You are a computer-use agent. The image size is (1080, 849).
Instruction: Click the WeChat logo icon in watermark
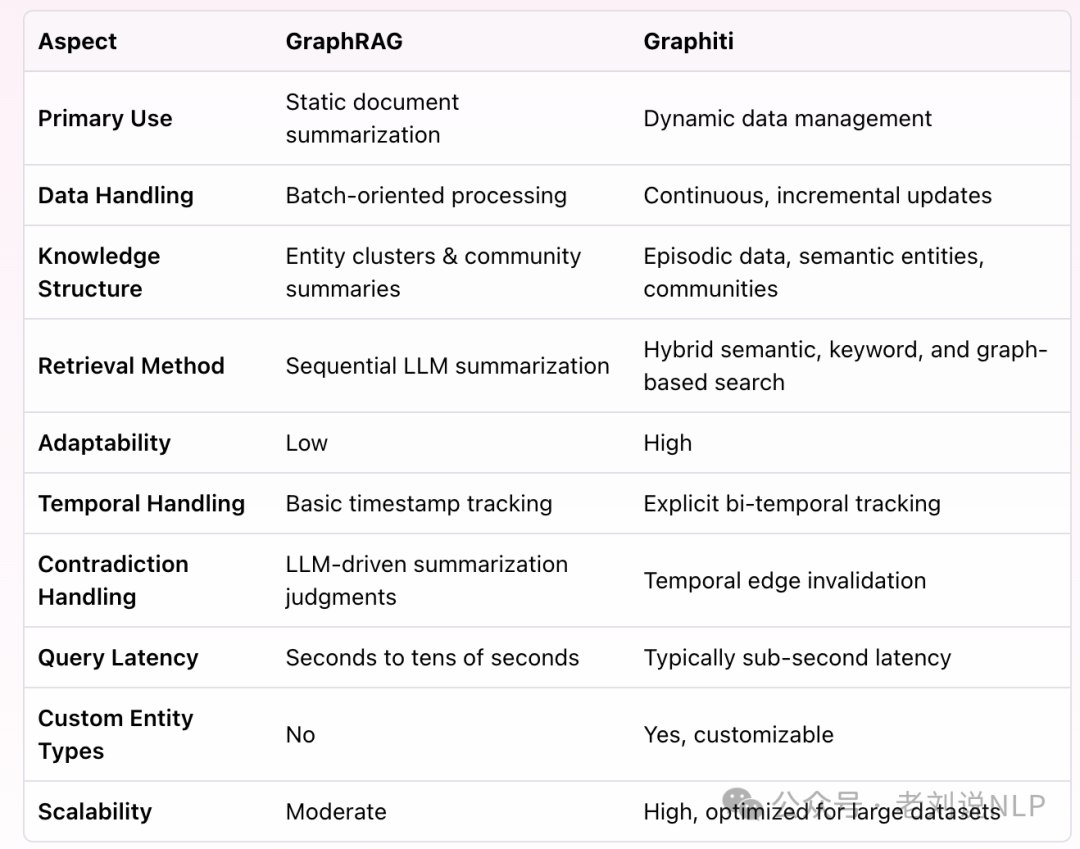tap(742, 804)
